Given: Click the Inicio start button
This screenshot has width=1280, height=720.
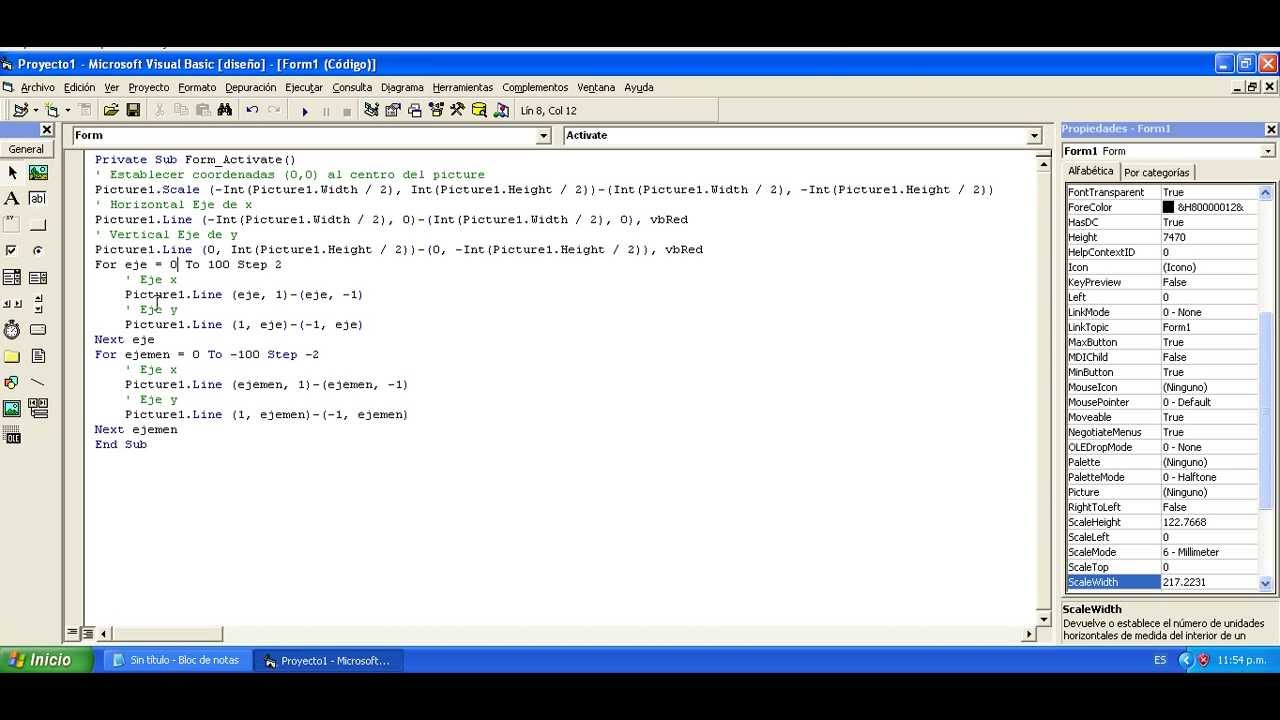Looking at the screenshot, I should coord(45,660).
